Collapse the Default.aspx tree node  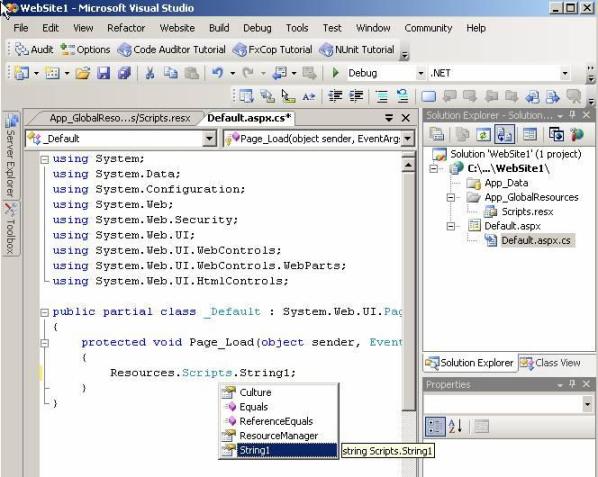point(450,226)
